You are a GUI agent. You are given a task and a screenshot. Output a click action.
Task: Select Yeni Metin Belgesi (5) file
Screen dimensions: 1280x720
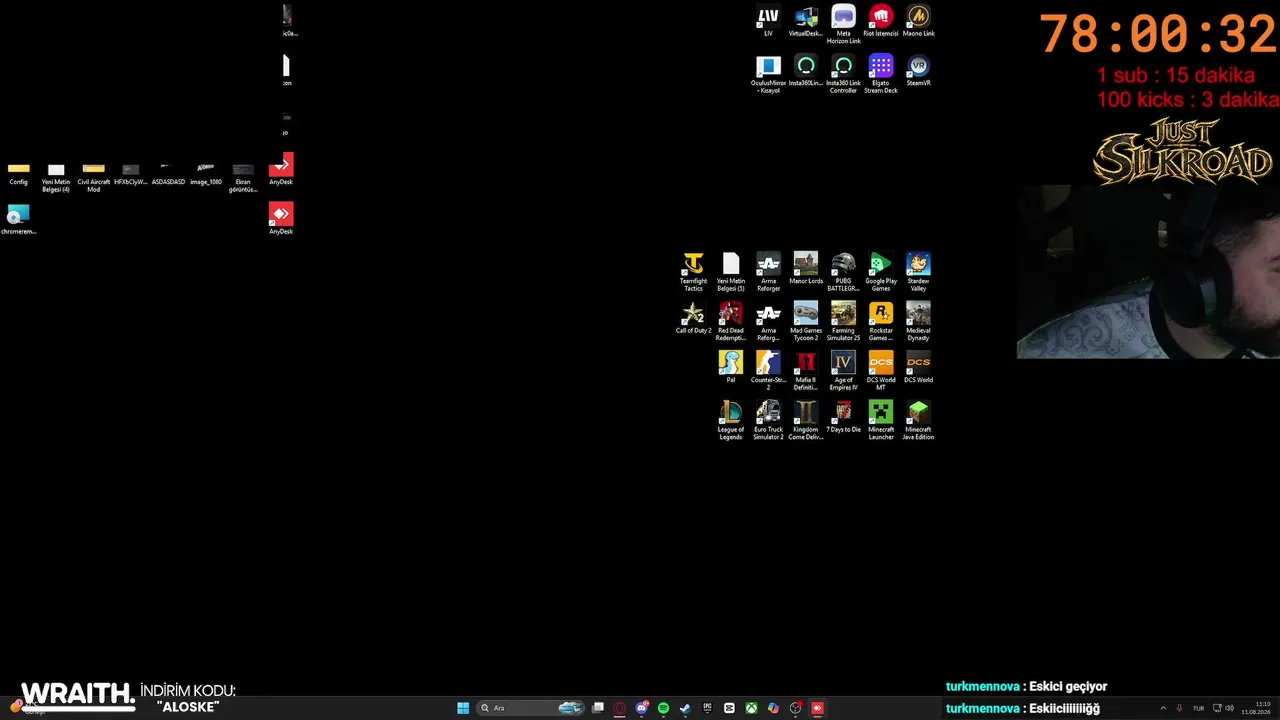pos(731,273)
